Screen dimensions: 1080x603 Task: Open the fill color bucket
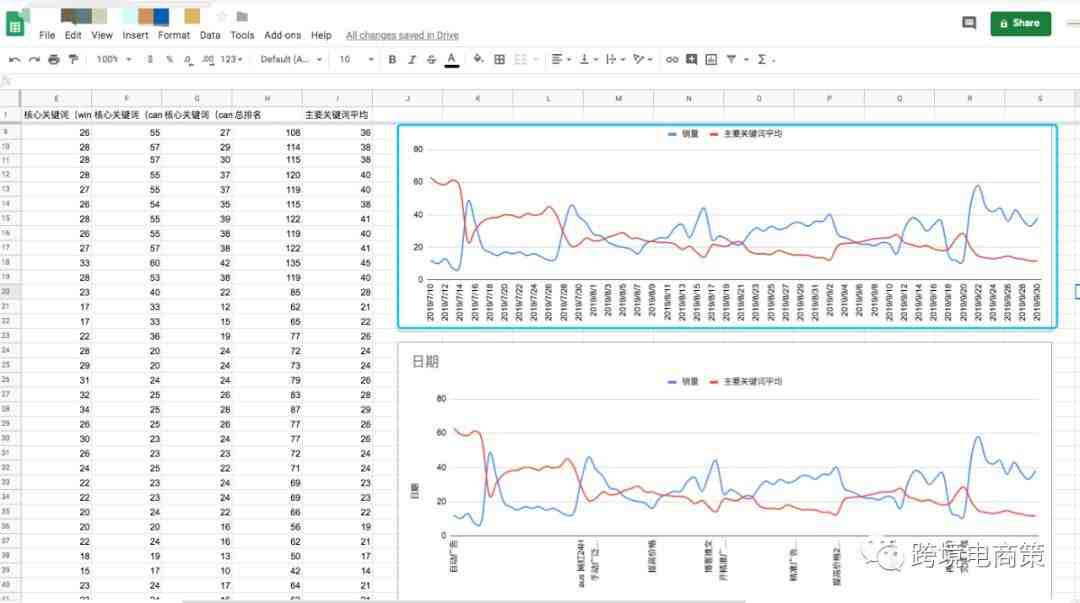coord(478,60)
